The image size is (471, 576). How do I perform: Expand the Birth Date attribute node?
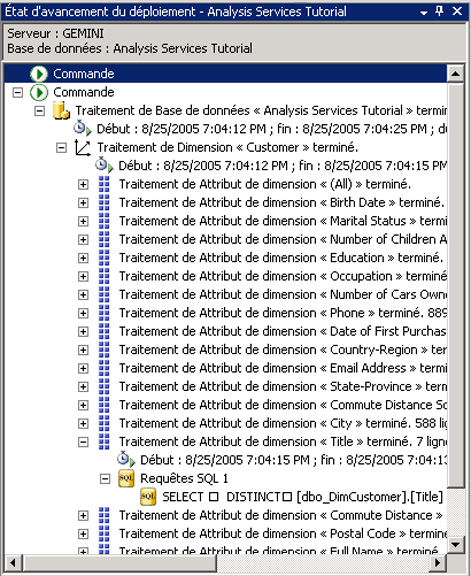coord(83,203)
